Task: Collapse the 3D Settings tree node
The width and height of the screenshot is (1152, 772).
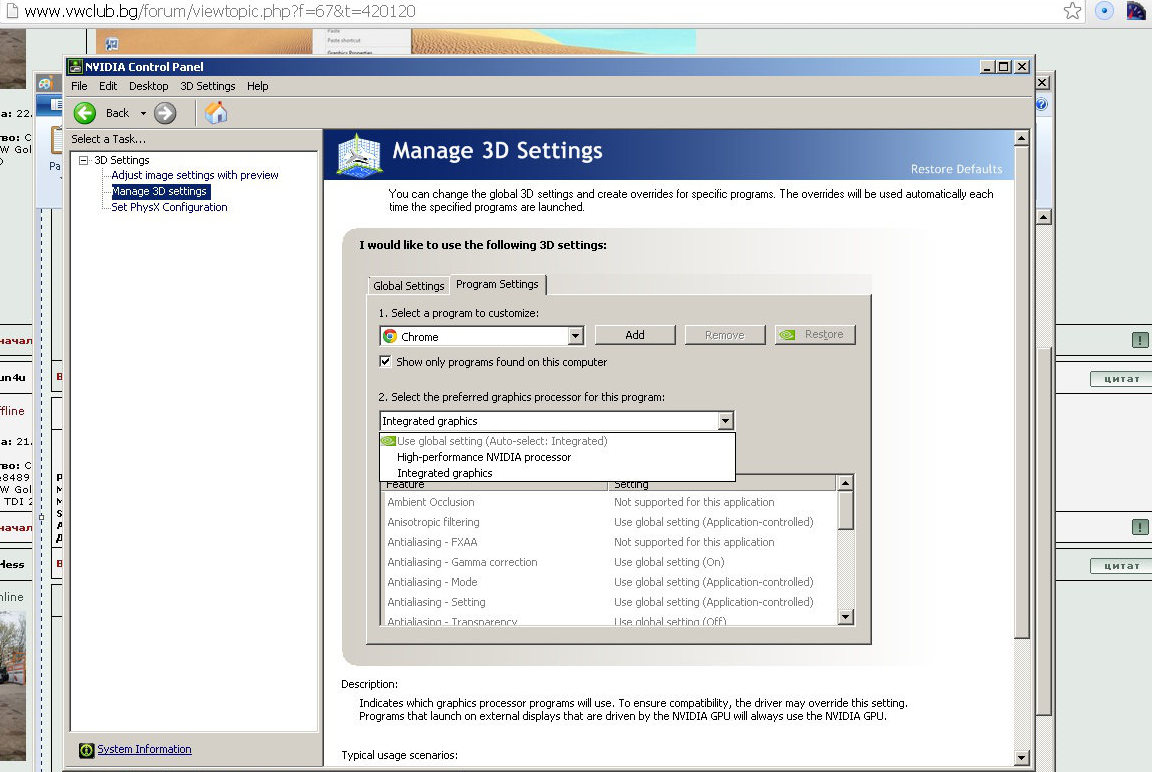Action: tap(84, 160)
